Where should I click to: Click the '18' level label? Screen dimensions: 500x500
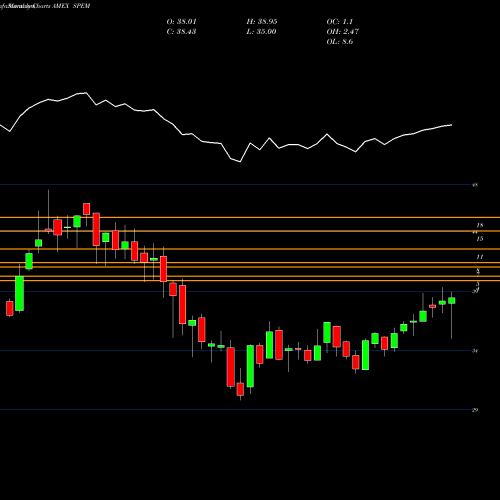pos(480,225)
